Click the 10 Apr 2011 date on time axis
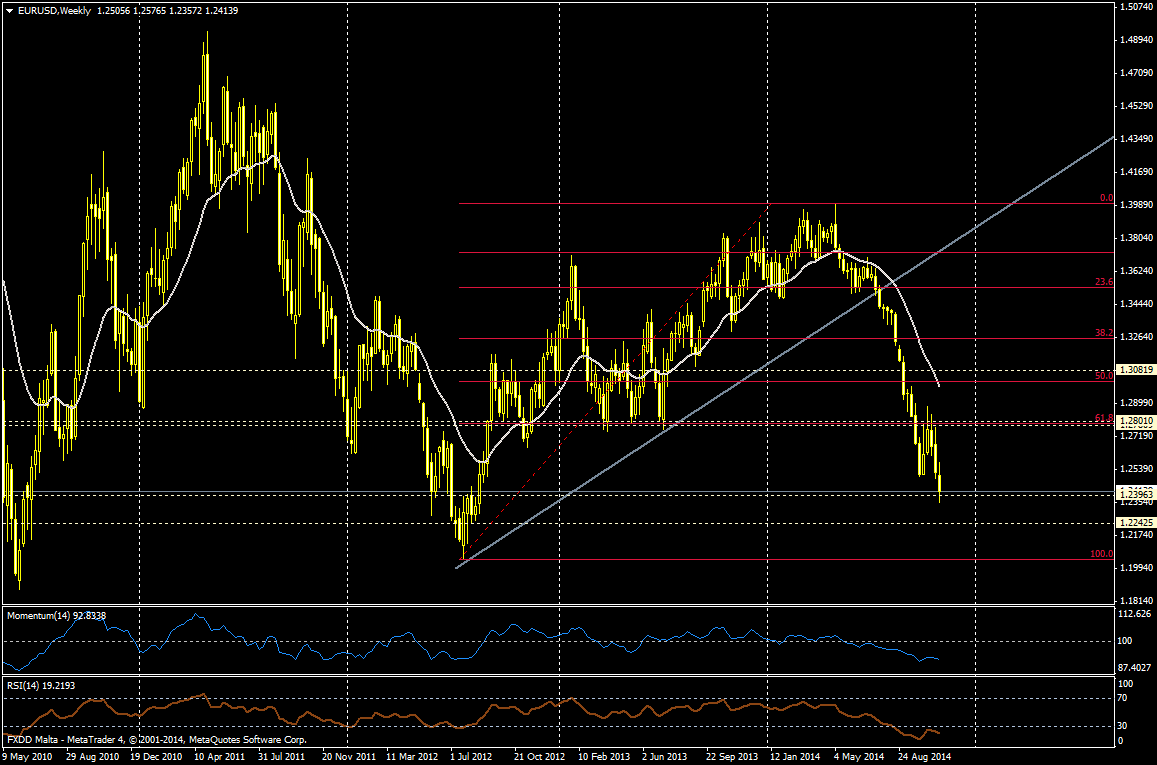 (x=219, y=757)
